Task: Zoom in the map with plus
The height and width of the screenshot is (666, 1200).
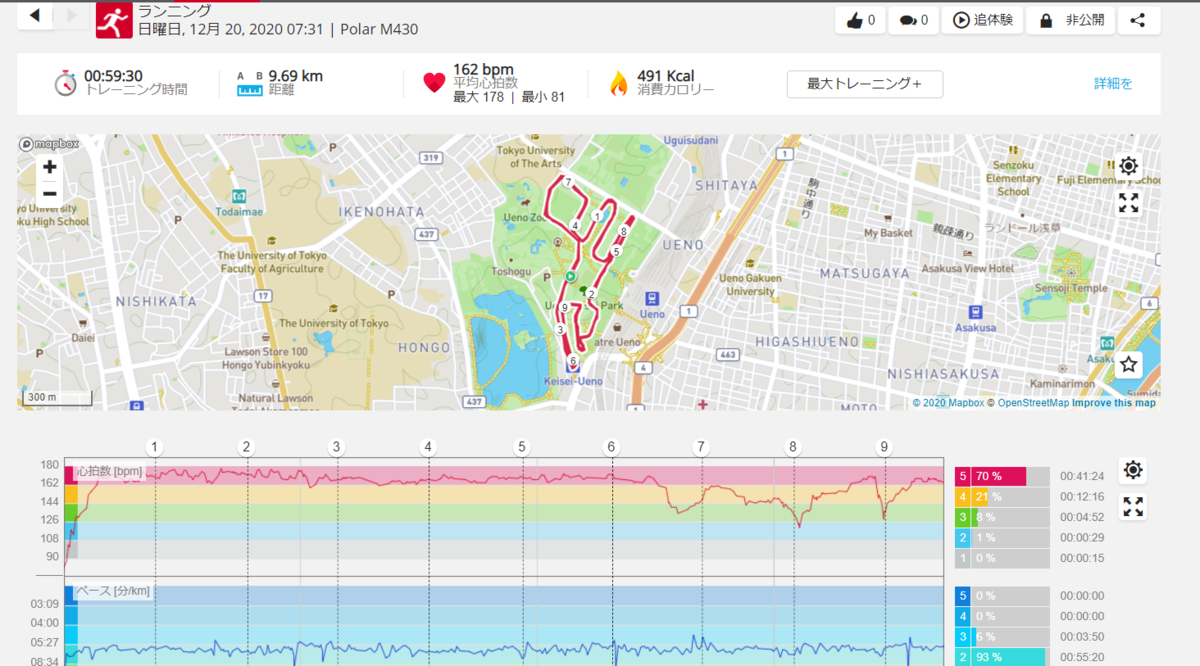Action: pyautogui.click(x=49, y=167)
